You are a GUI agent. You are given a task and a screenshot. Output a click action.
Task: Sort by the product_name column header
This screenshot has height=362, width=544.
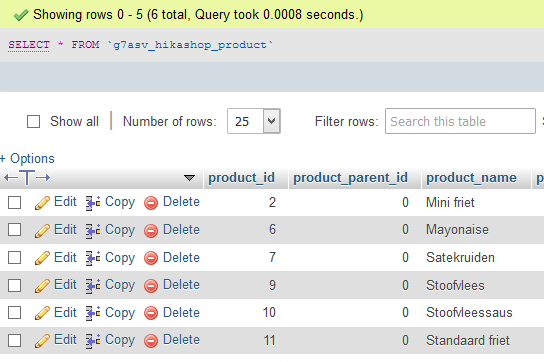[471, 178]
